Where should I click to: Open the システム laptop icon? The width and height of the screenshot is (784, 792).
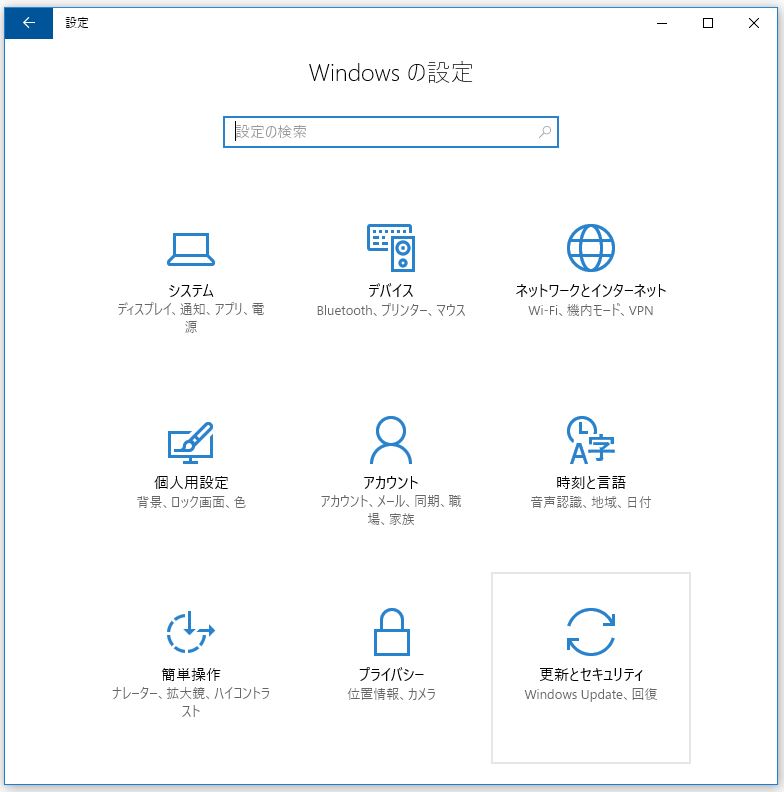tap(191, 249)
